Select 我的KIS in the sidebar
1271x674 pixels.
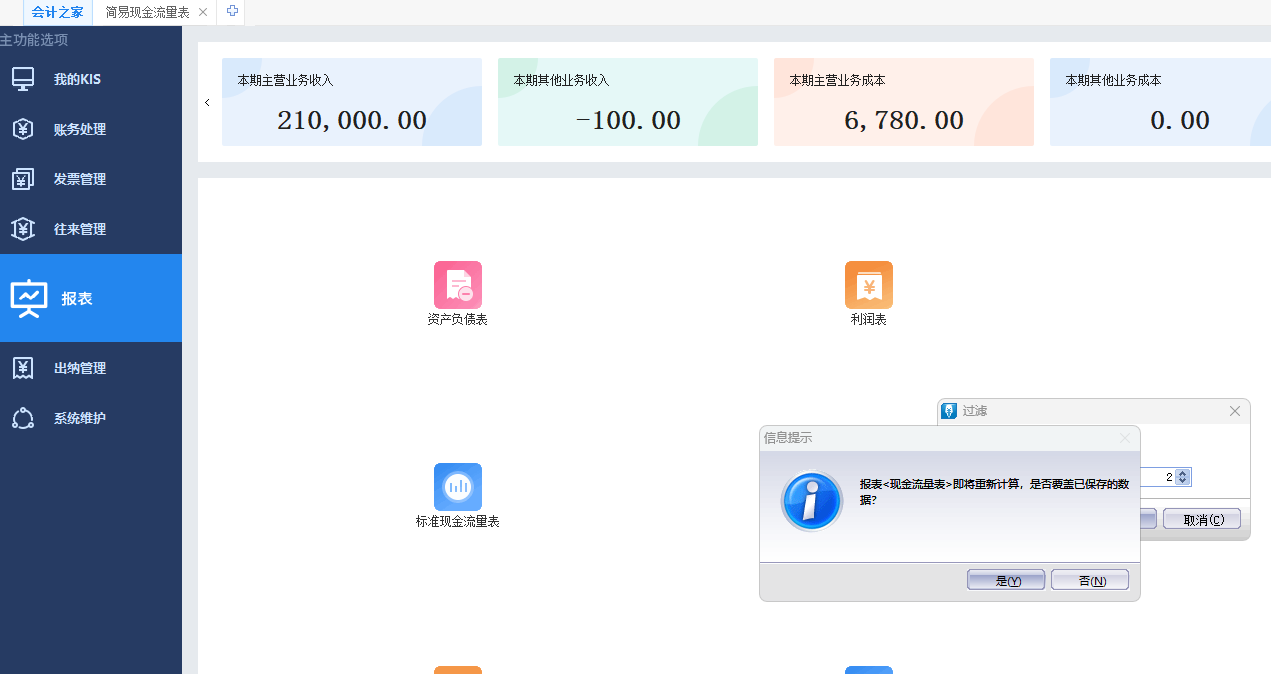coord(77,79)
